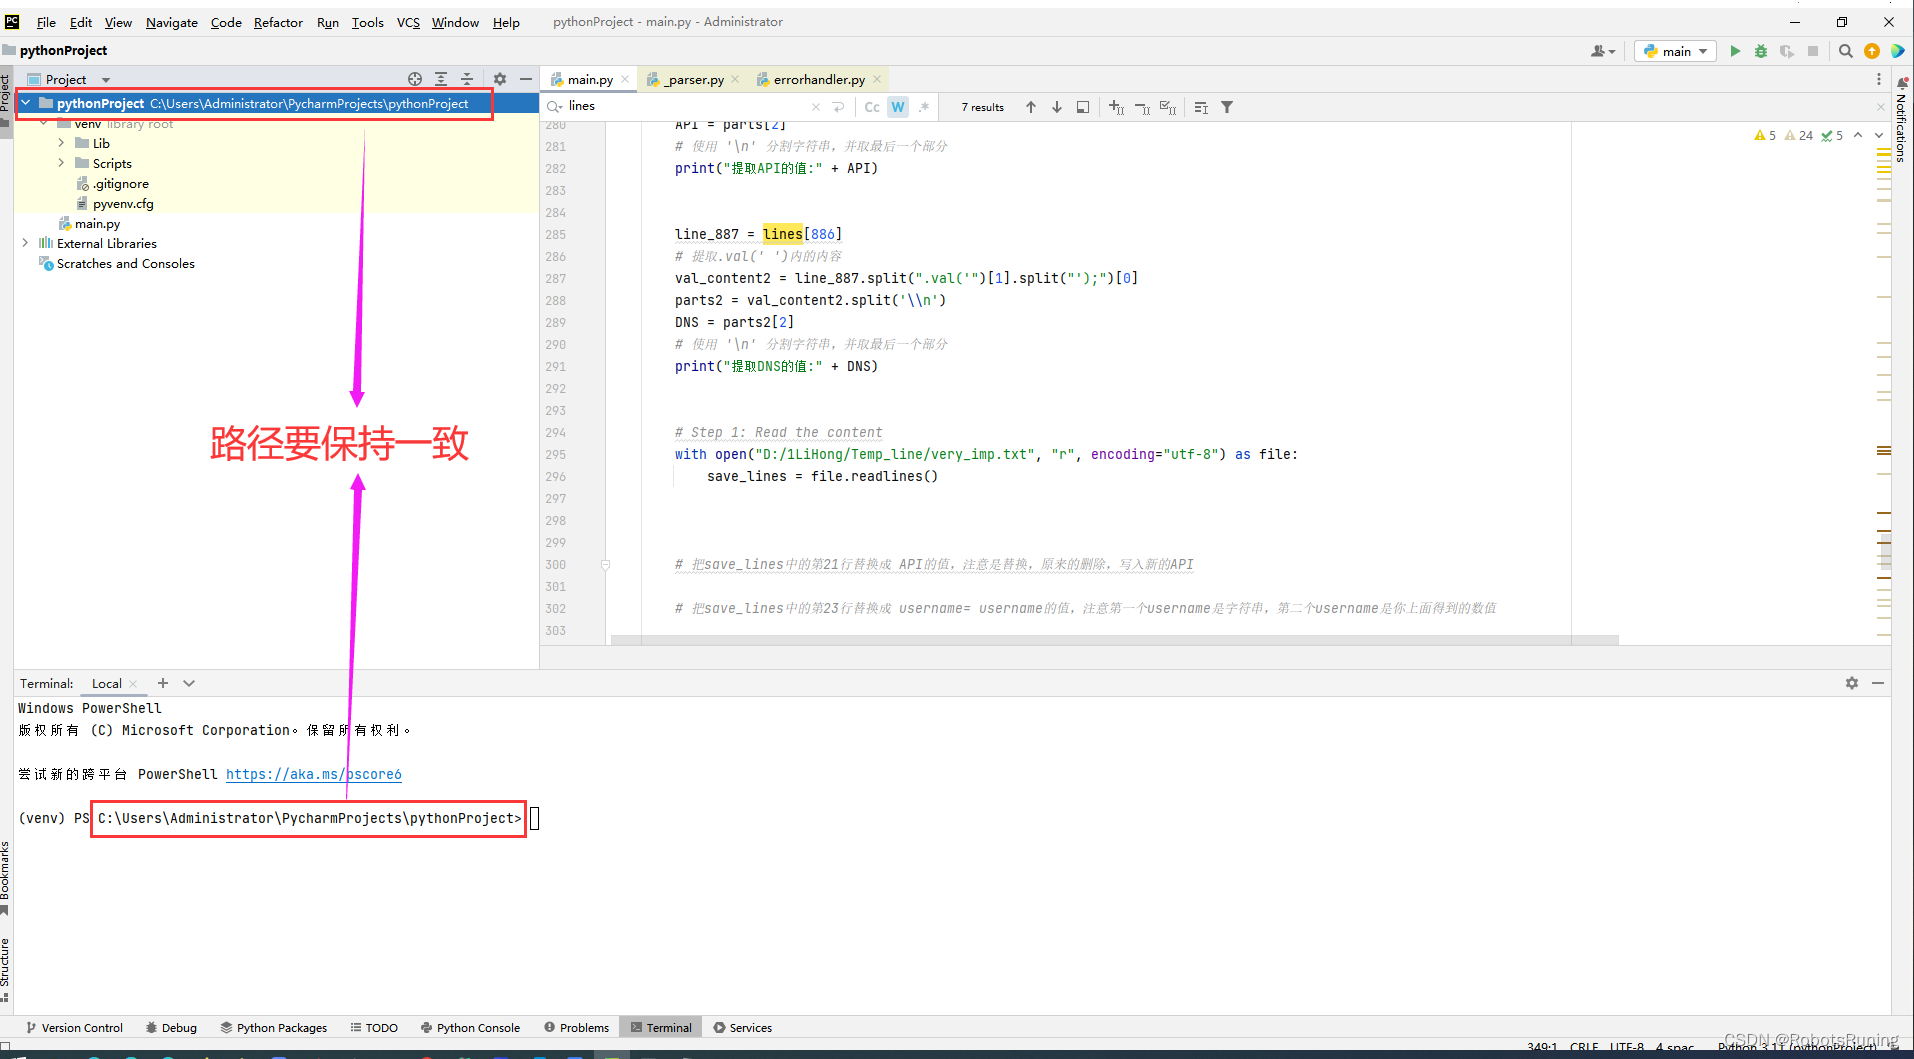Open editor tabs options menu

tap(1878, 79)
